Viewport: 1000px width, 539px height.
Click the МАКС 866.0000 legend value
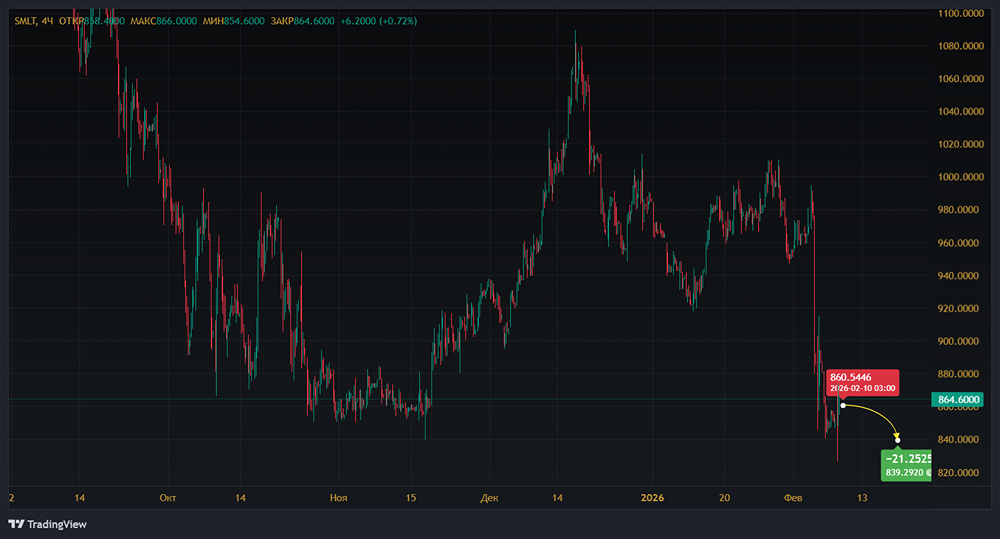[x=163, y=21]
